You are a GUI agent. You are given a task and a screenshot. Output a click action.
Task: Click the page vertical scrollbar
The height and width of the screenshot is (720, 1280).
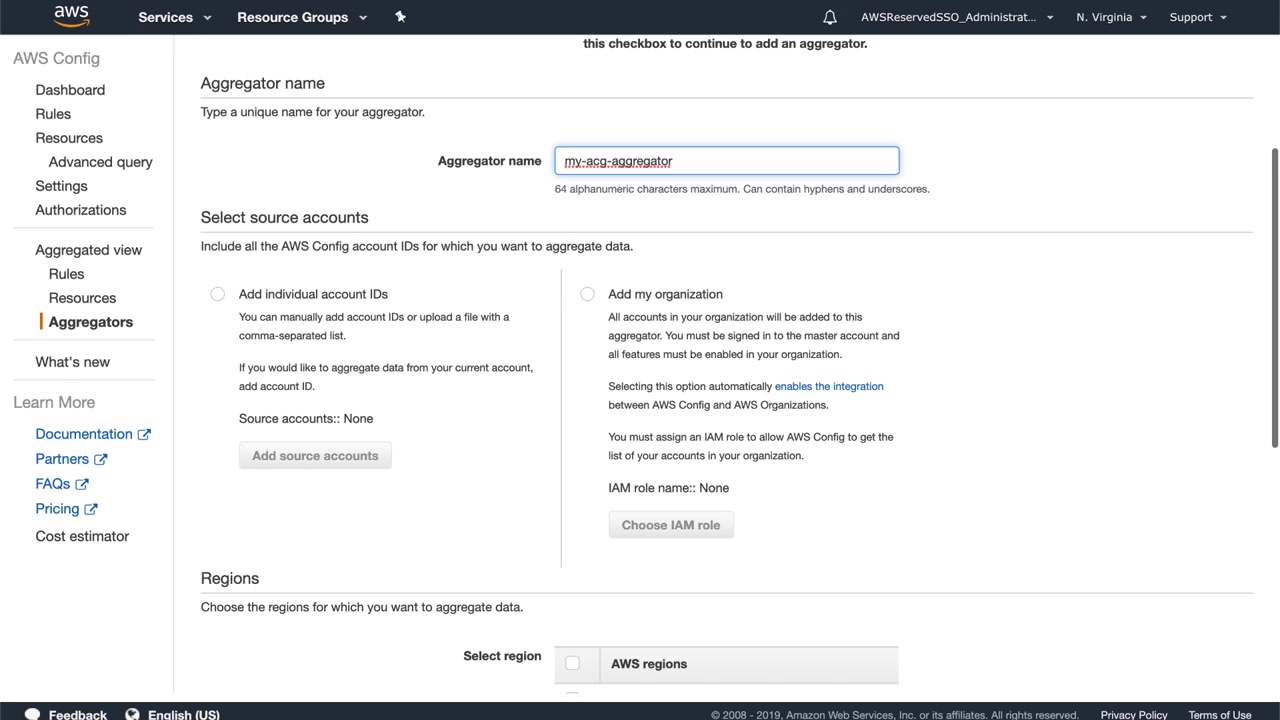tap(1274, 300)
